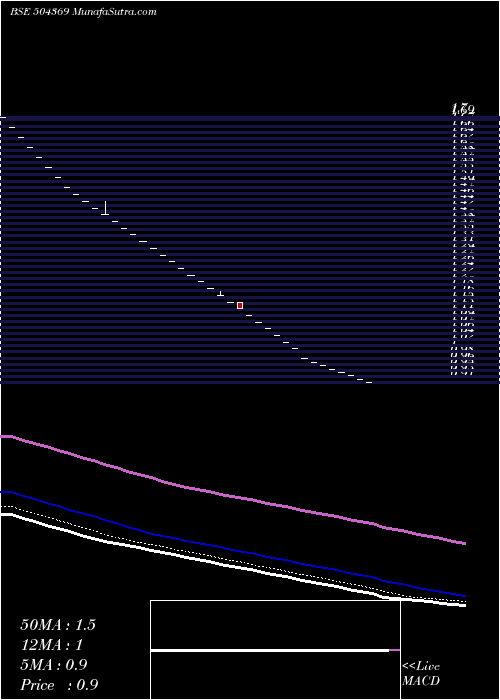Click the 5MA : 0.9 label

click(x=54, y=665)
